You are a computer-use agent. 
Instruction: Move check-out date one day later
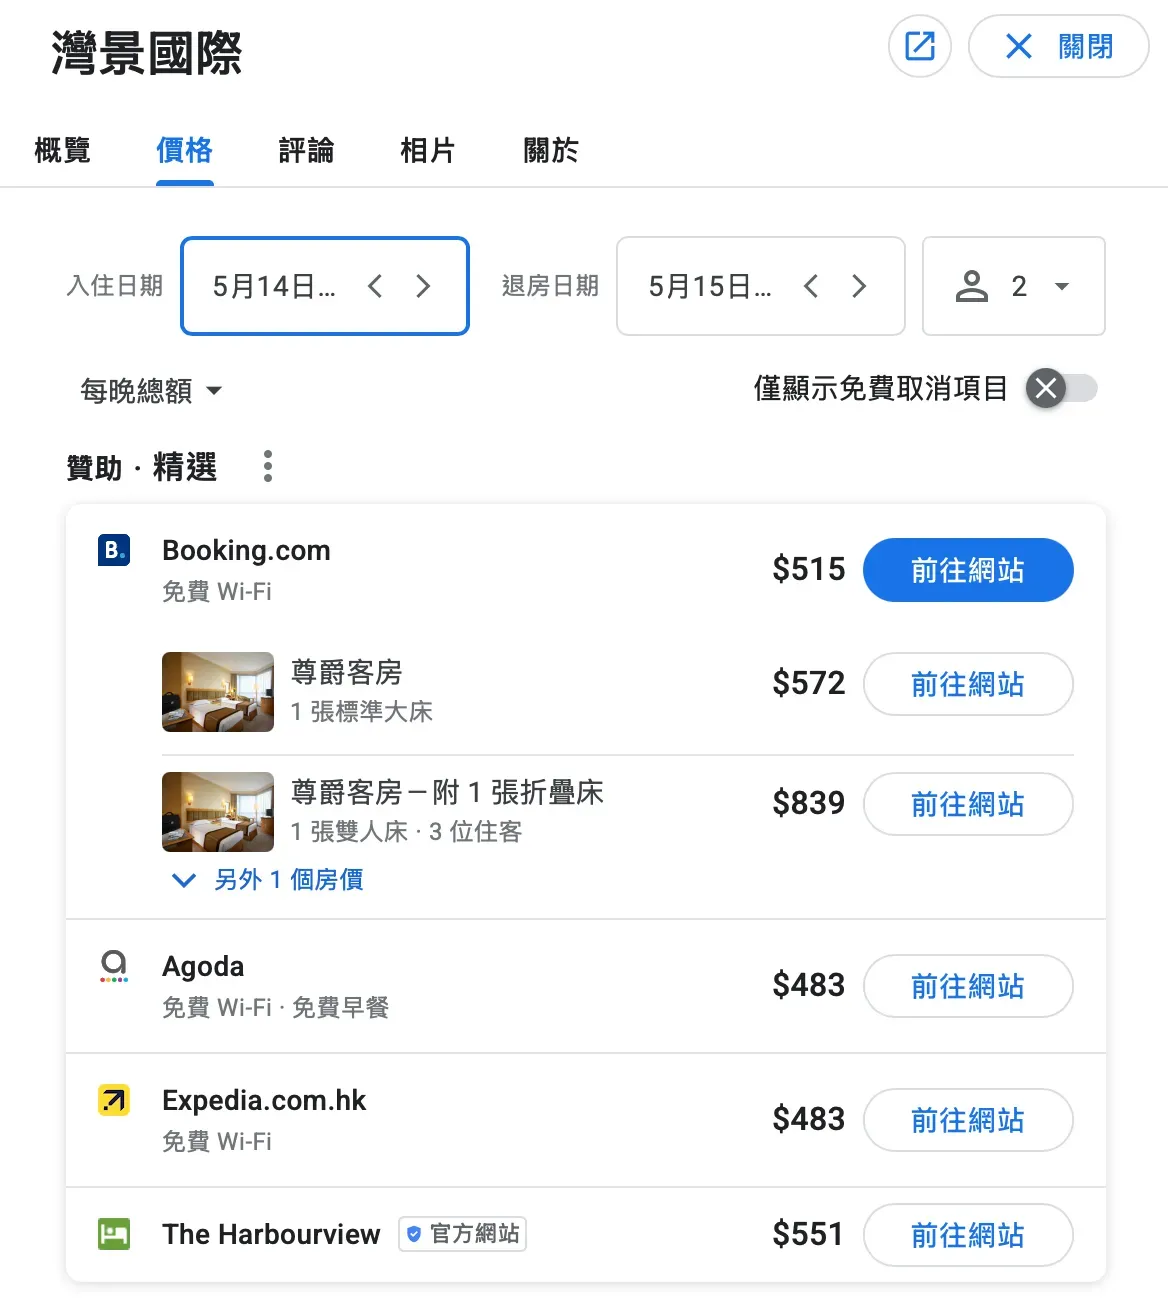(859, 287)
